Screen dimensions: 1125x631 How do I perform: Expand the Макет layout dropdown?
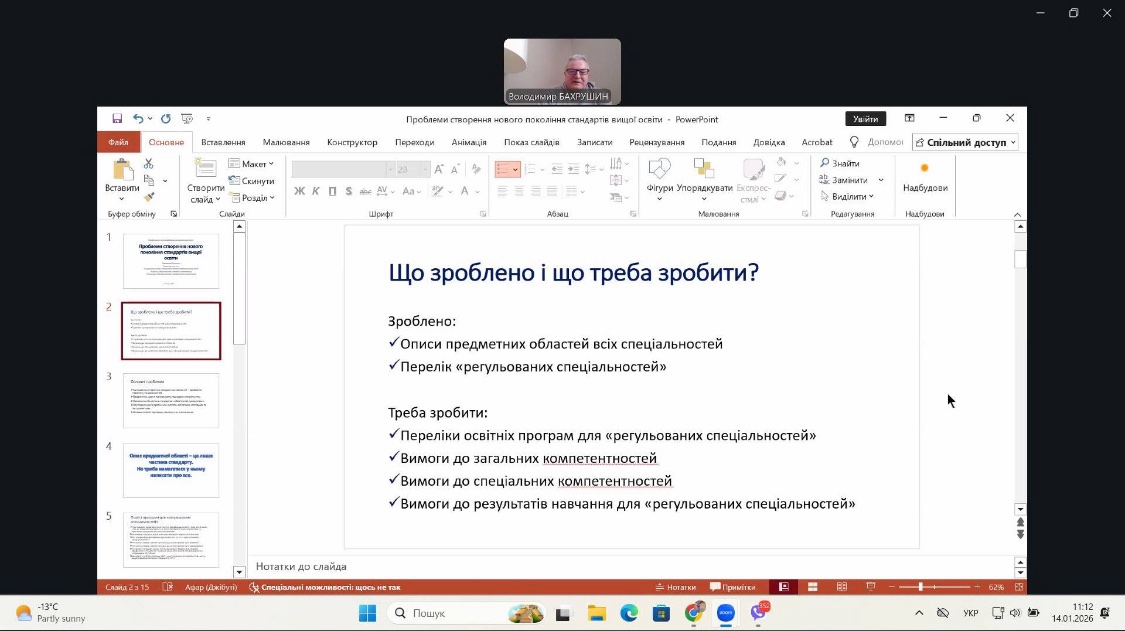coord(251,164)
